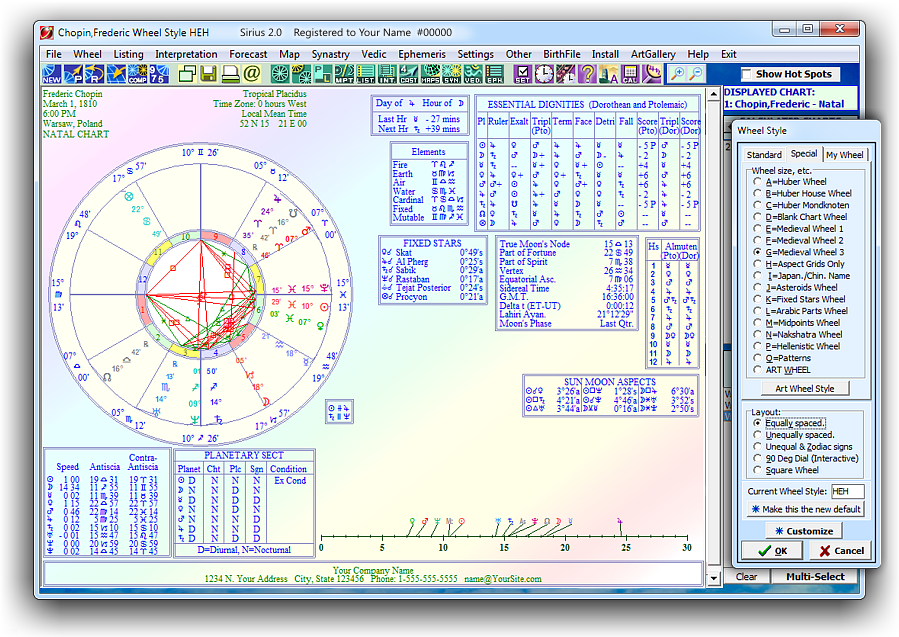The width and height of the screenshot is (899, 637).
Task: Open the MAPS toolbar icon
Action: pos(430,74)
